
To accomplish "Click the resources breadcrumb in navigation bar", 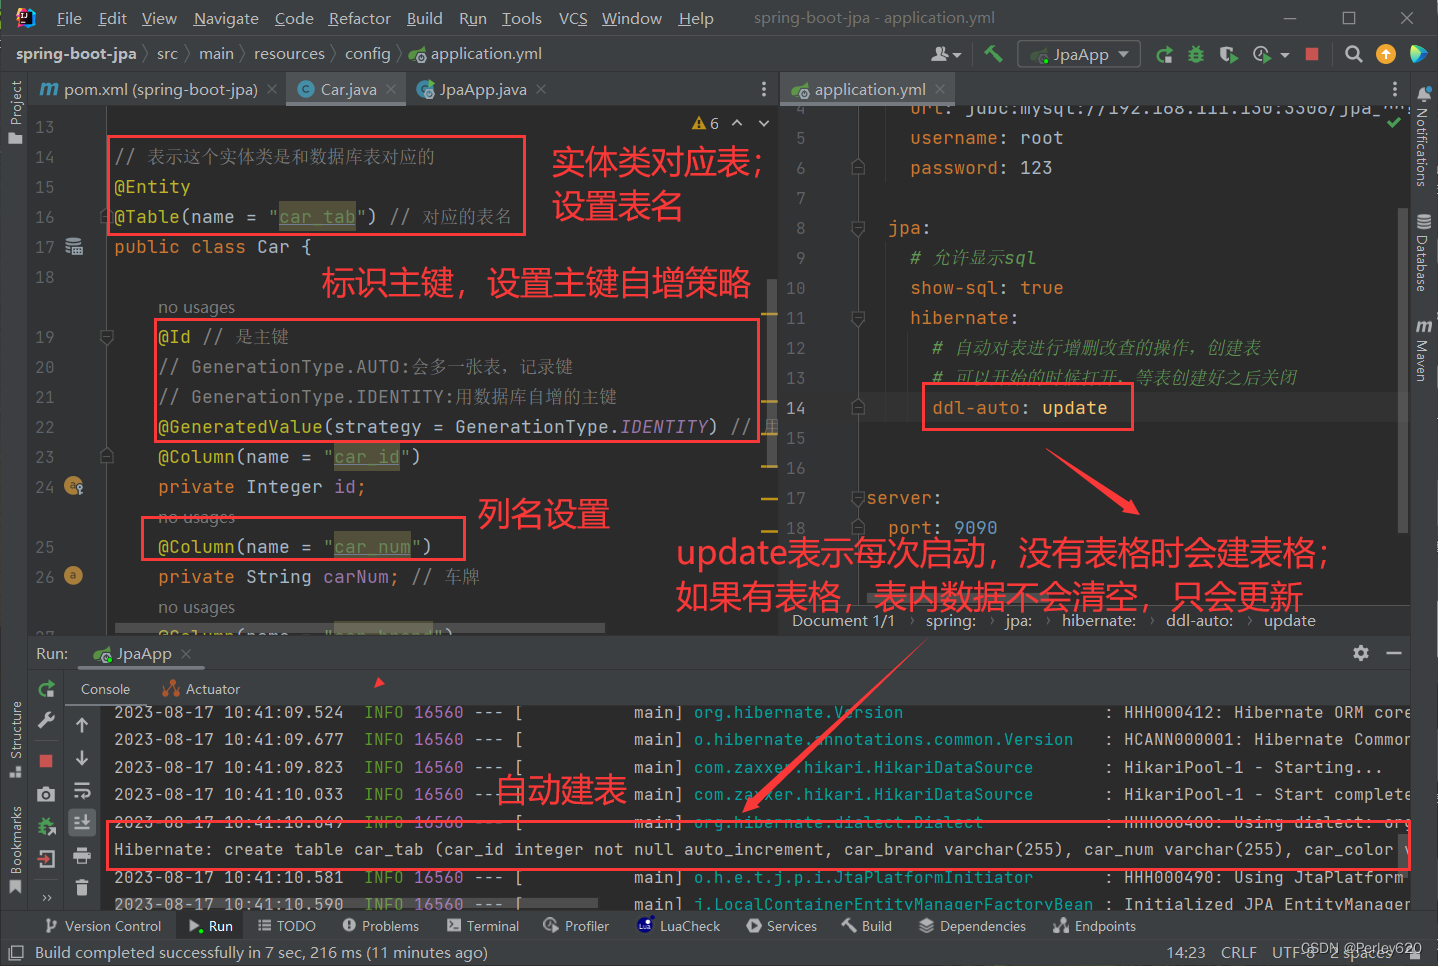I will 289,54.
